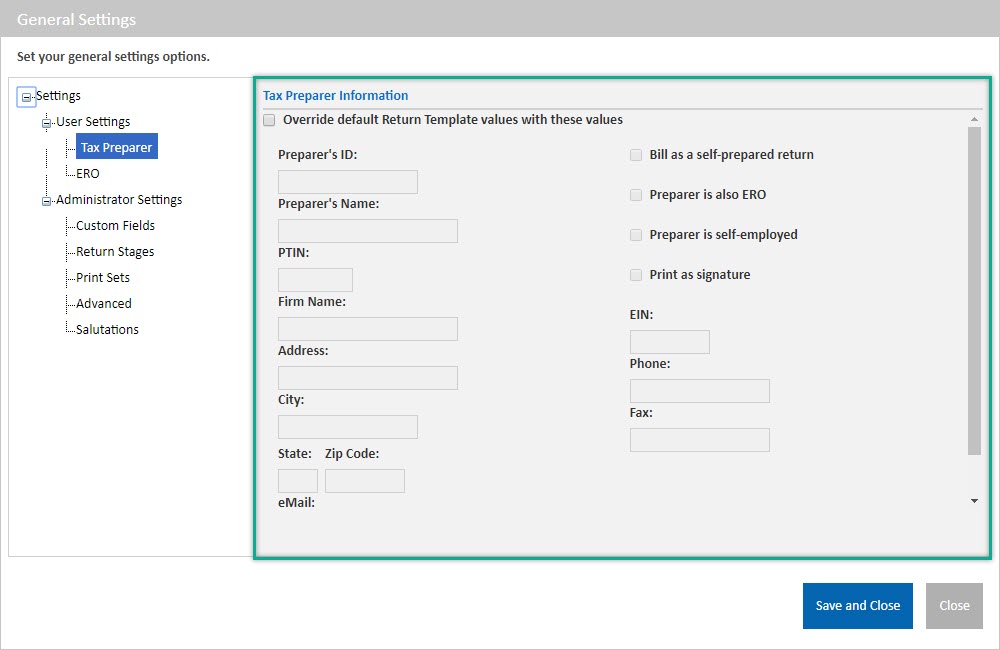The image size is (1000, 650).
Task: Click the PTIN input field
Action: point(315,280)
